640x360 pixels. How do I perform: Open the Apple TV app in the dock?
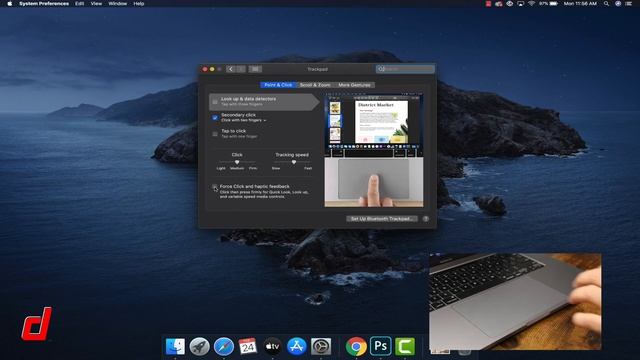coord(272,347)
